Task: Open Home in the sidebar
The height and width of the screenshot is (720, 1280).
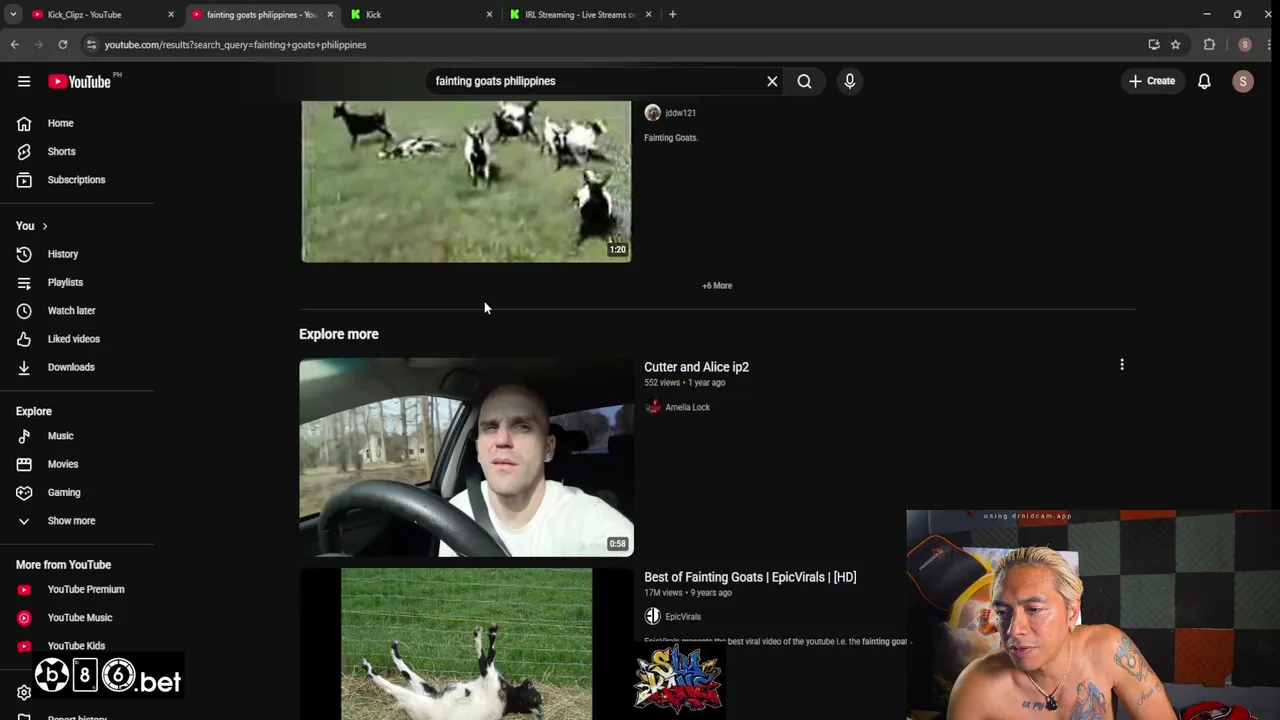Action: [61, 123]
